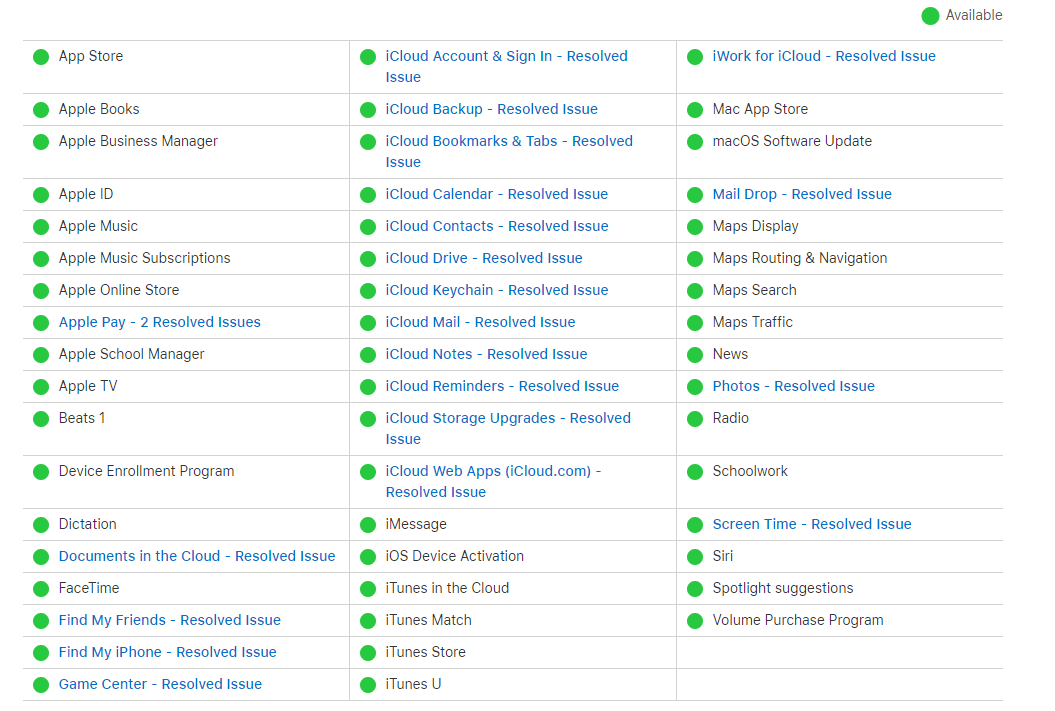Click green dot next to Beats 1
The height and width of the screenshot is (711, 1055).
point(41,419)
